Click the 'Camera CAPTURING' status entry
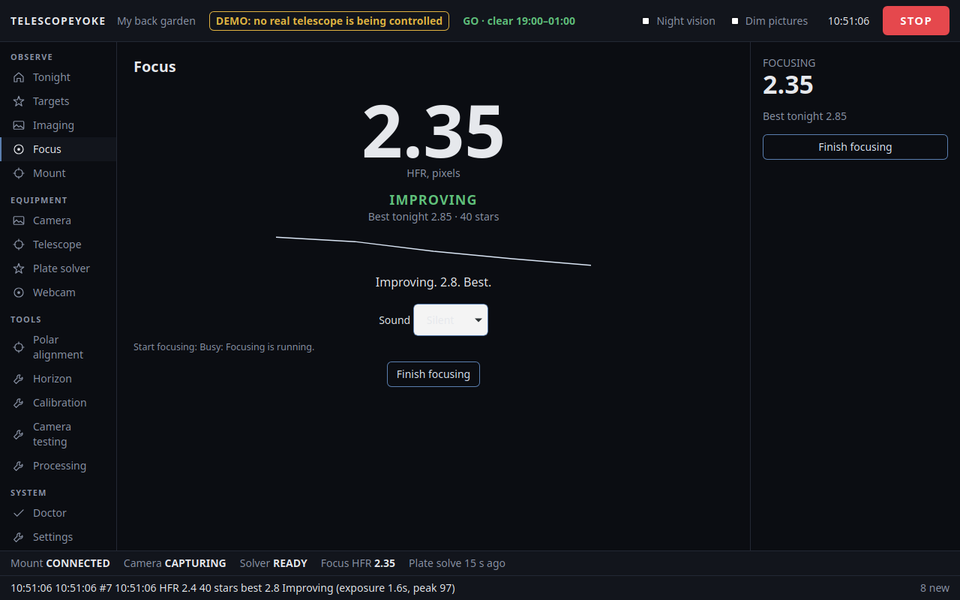The width and height of the screenshot is (960, 600). click(x=174, y=563)
